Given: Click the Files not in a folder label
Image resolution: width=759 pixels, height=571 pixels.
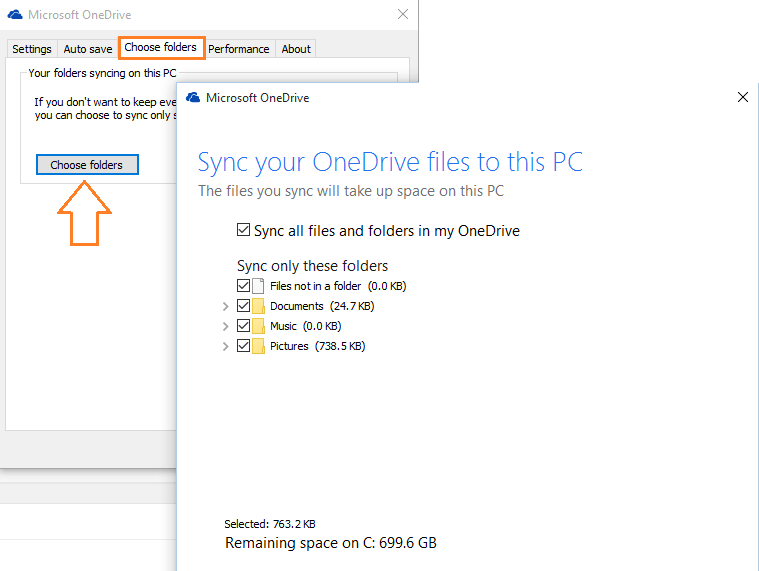Looking at the screenshot, I should [338, 286].
